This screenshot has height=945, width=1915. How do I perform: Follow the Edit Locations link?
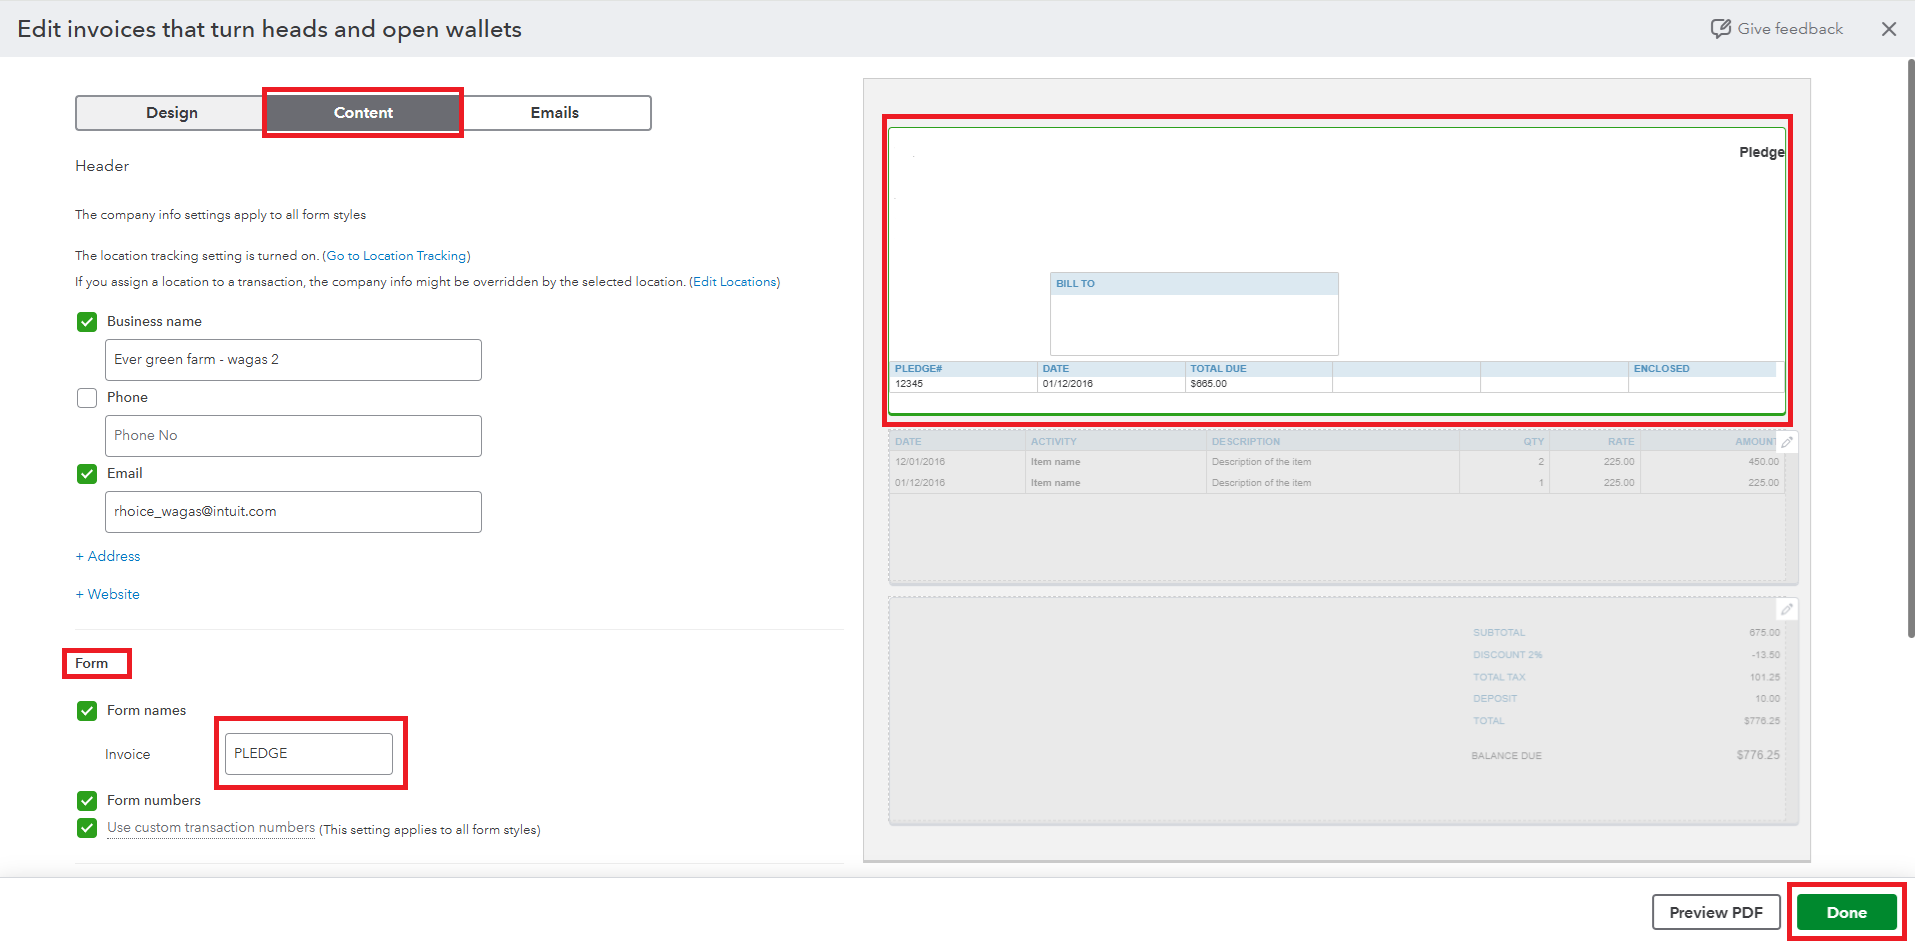click(x=734, y=282)
